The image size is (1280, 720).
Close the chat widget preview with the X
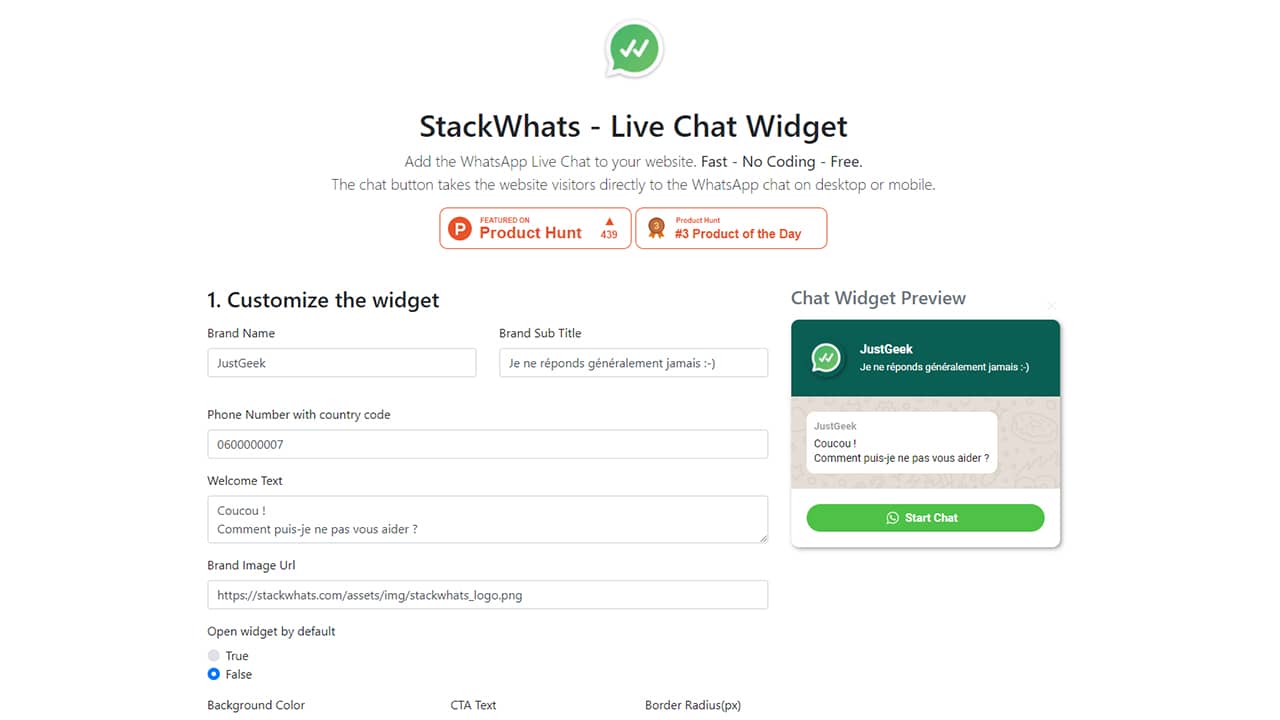[x=1051, y=305]
